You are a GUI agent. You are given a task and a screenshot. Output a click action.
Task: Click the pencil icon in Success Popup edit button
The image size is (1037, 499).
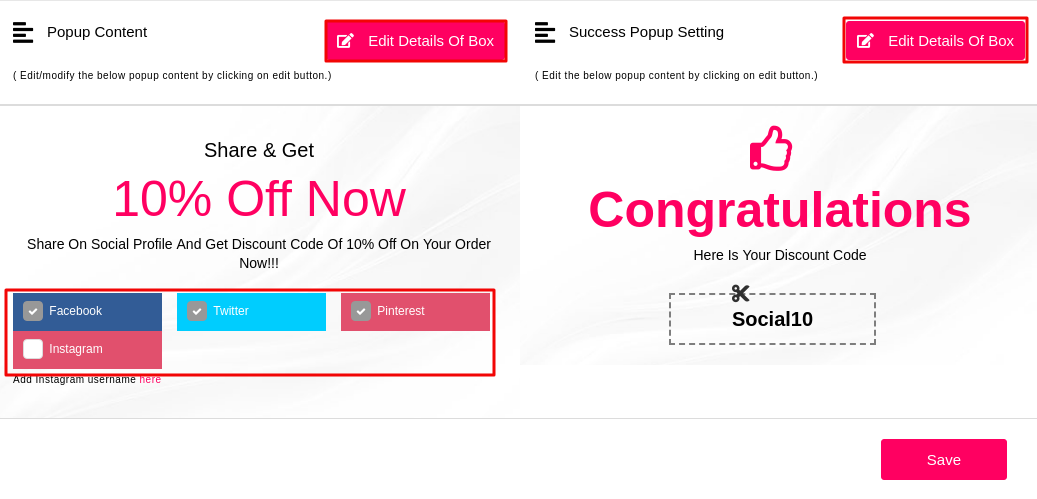[865, 41]
